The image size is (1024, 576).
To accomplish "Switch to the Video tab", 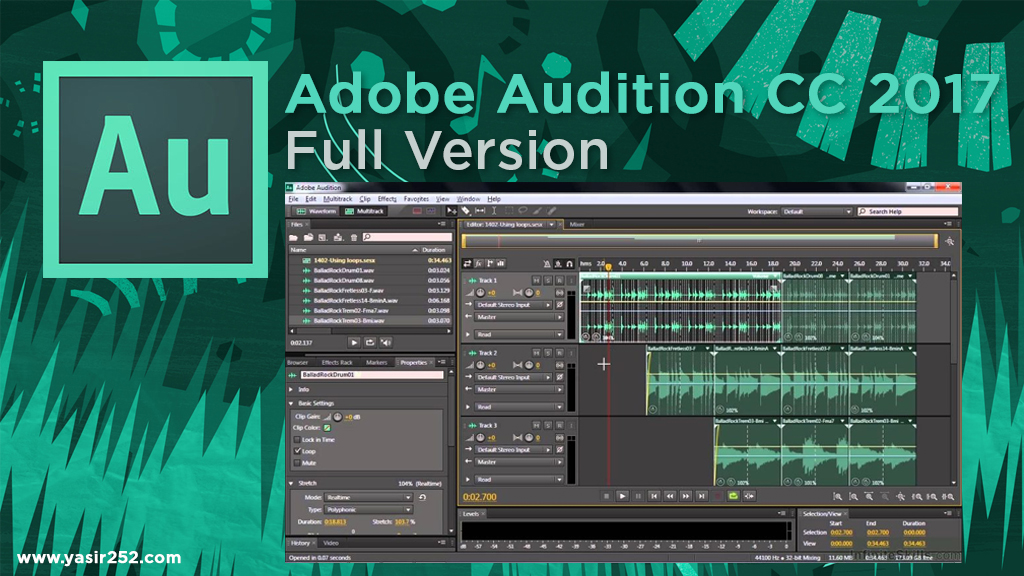I will coord(331,543).
